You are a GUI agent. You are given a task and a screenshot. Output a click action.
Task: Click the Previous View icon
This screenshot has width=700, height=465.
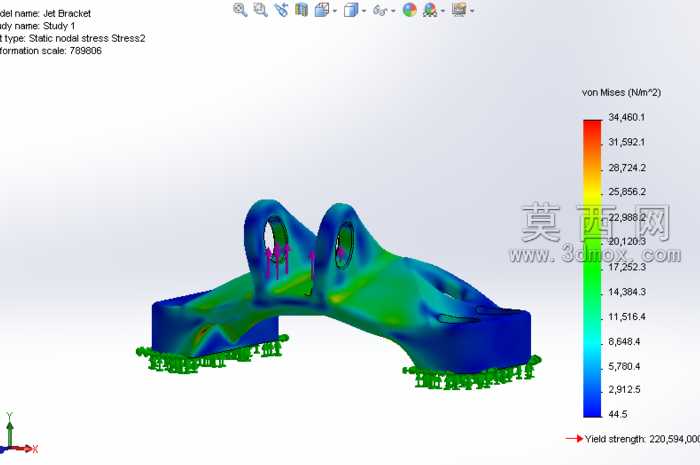click(281, 10)
